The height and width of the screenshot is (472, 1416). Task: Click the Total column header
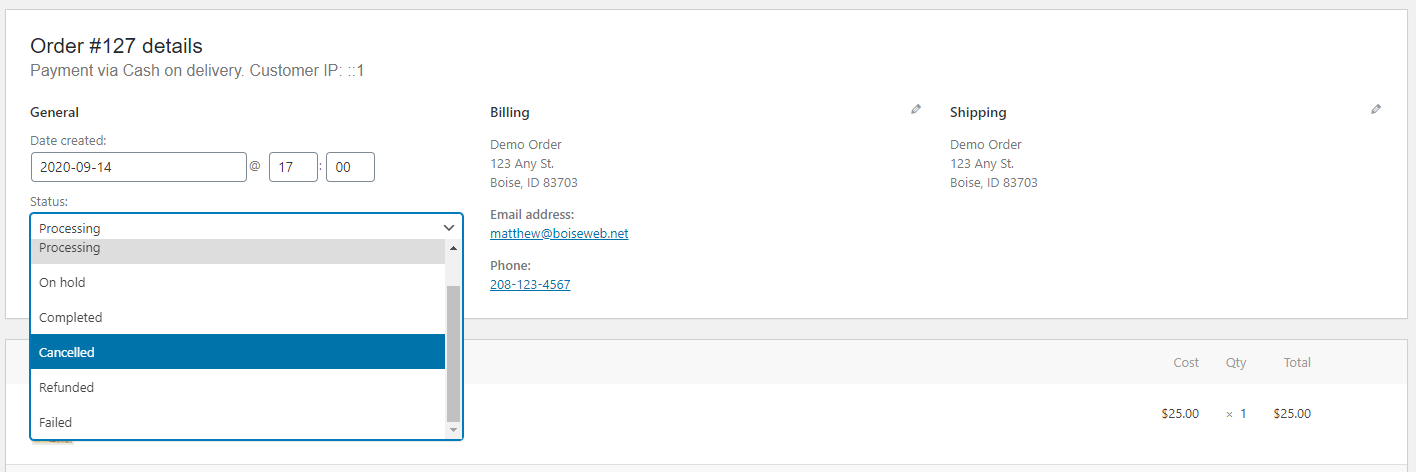point(1297,362)
